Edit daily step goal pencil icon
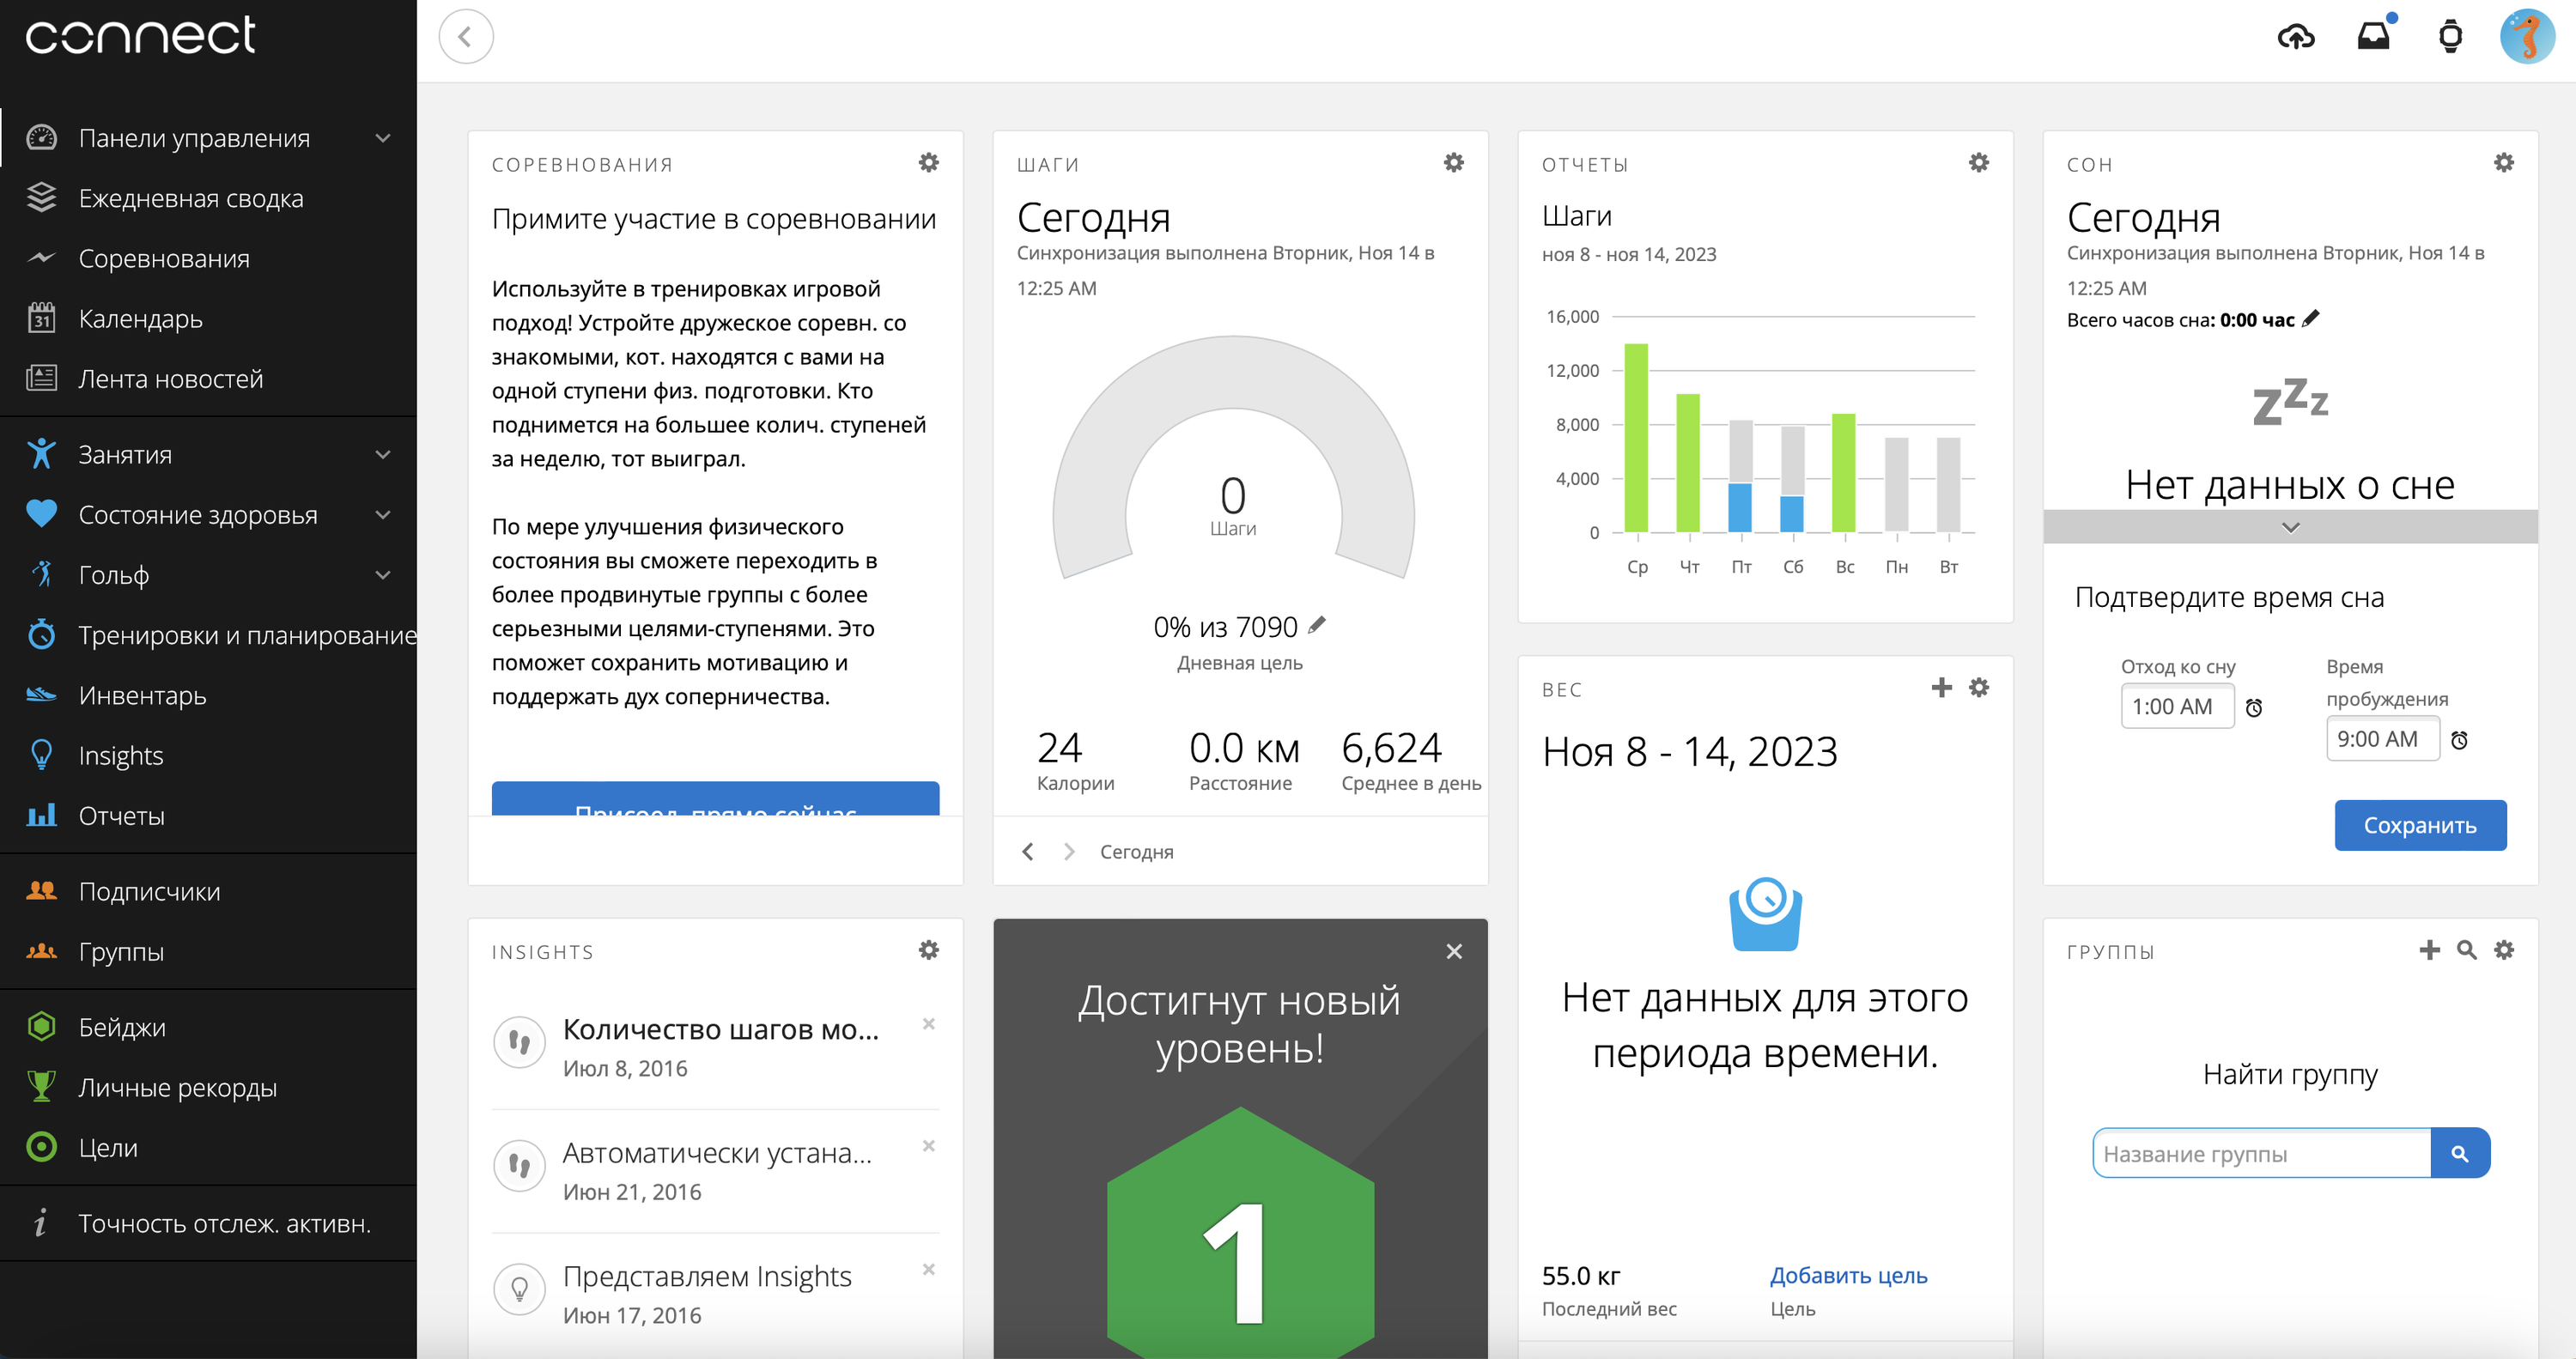2576x1359 pixels. tap(1317, 625)
